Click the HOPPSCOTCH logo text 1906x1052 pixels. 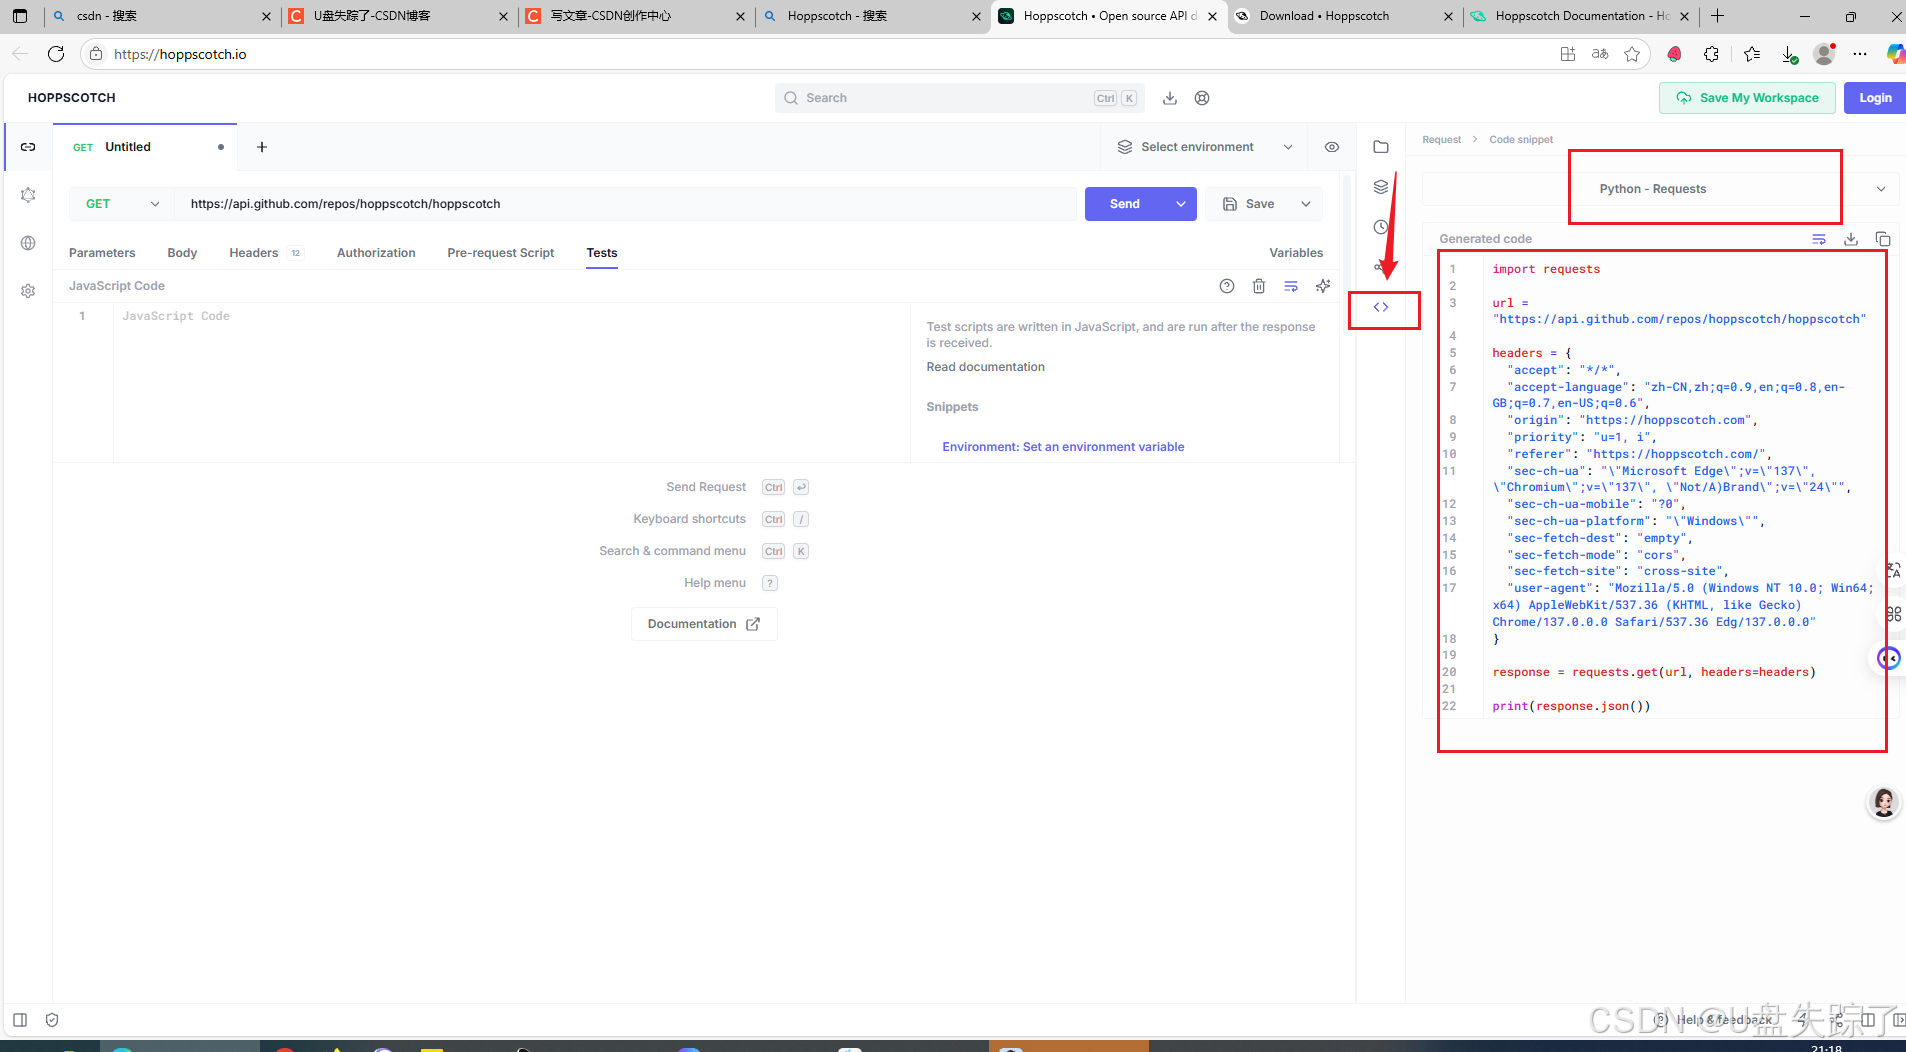(72, 98)
